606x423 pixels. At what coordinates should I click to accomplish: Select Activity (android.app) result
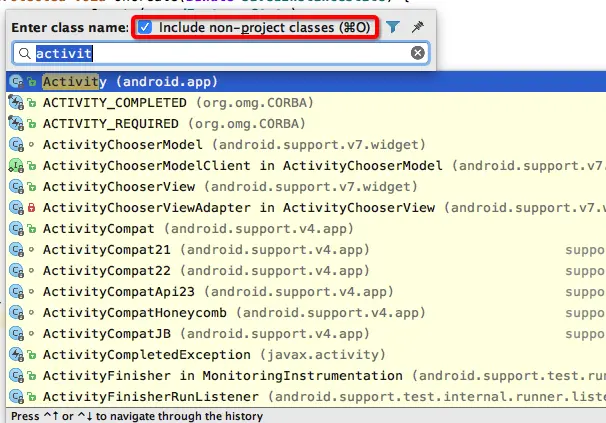pos(306,82)
